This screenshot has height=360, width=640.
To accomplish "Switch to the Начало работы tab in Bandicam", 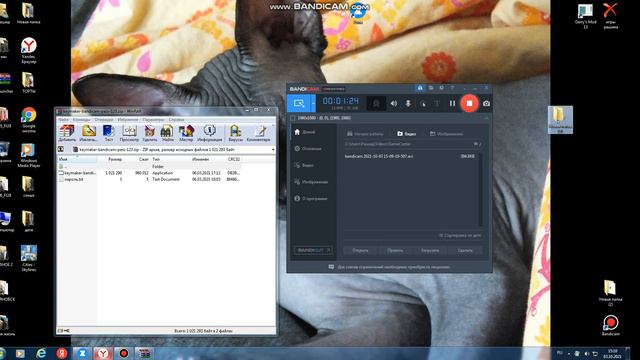I will (365, 134).
